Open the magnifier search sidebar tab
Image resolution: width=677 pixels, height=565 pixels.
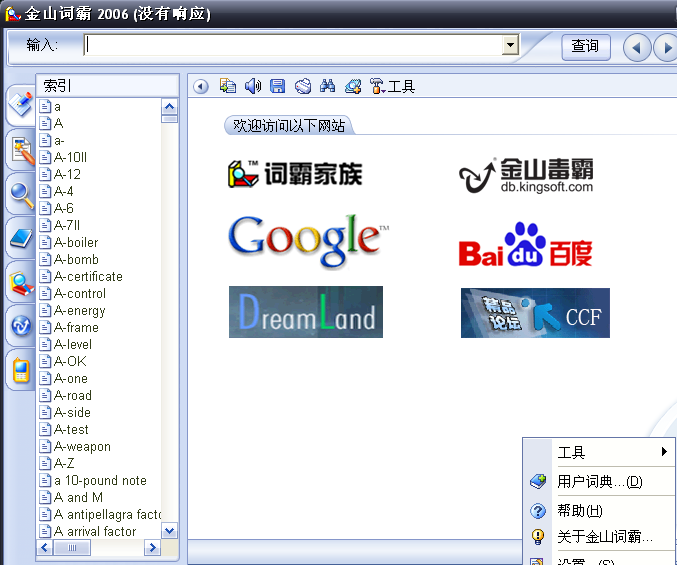tap(22, 195)
